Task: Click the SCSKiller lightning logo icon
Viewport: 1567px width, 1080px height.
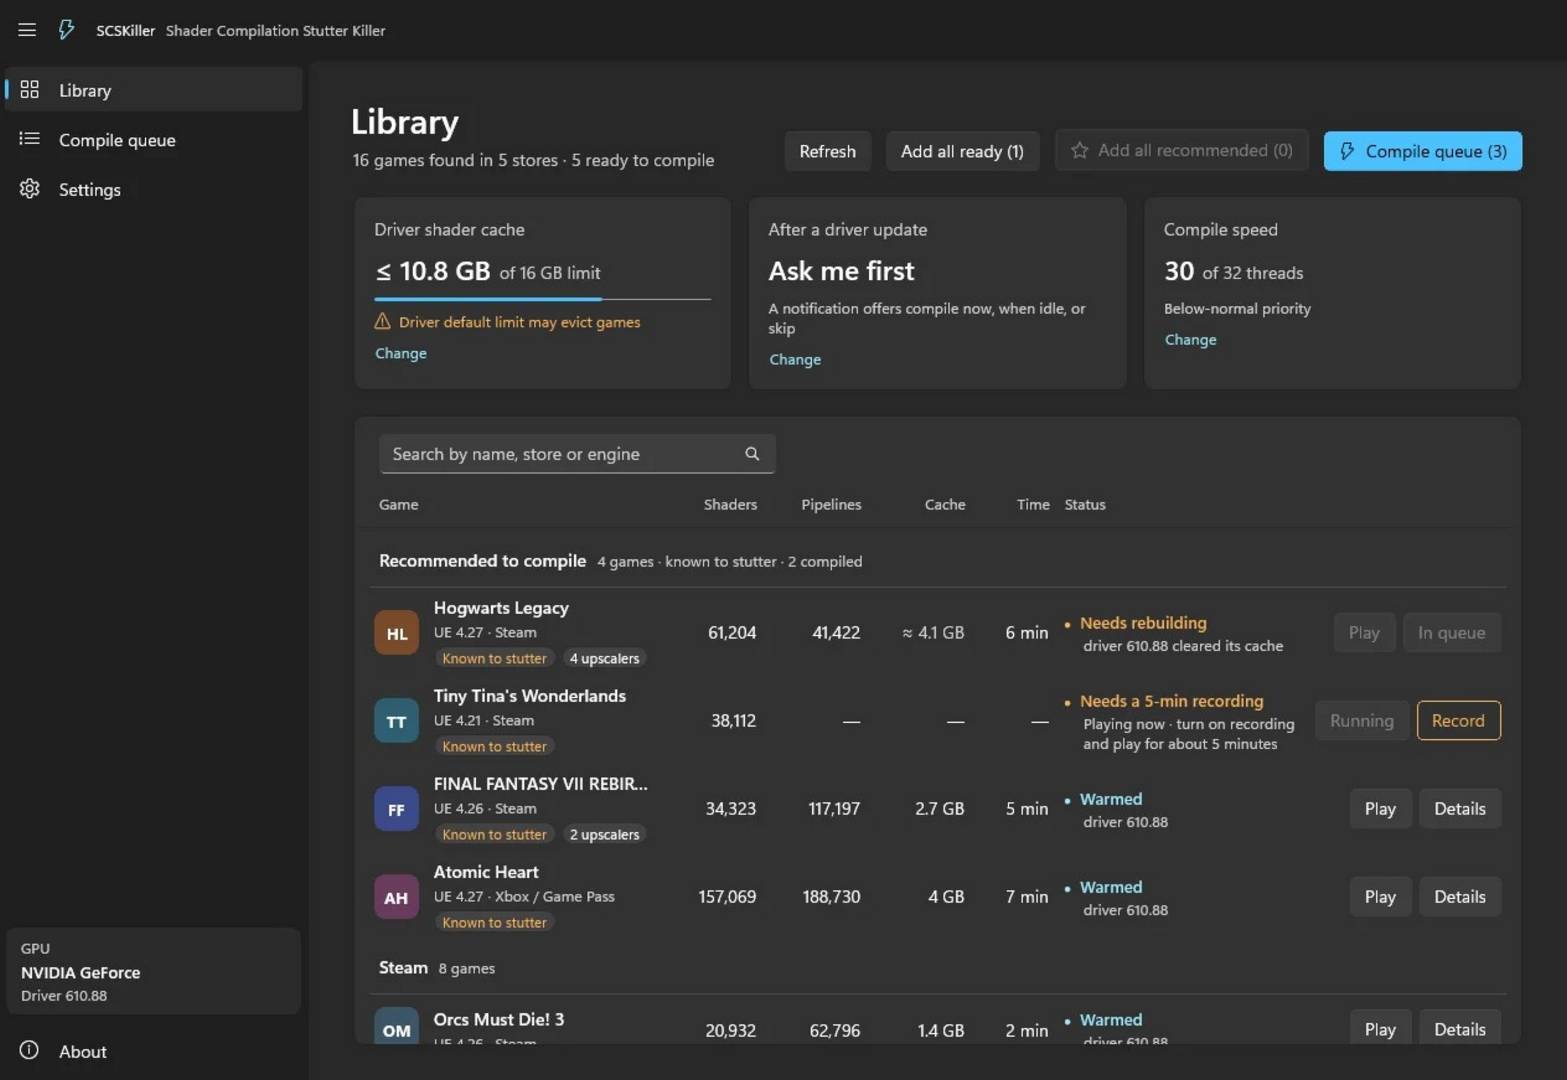Action: (x=66, y=30)
